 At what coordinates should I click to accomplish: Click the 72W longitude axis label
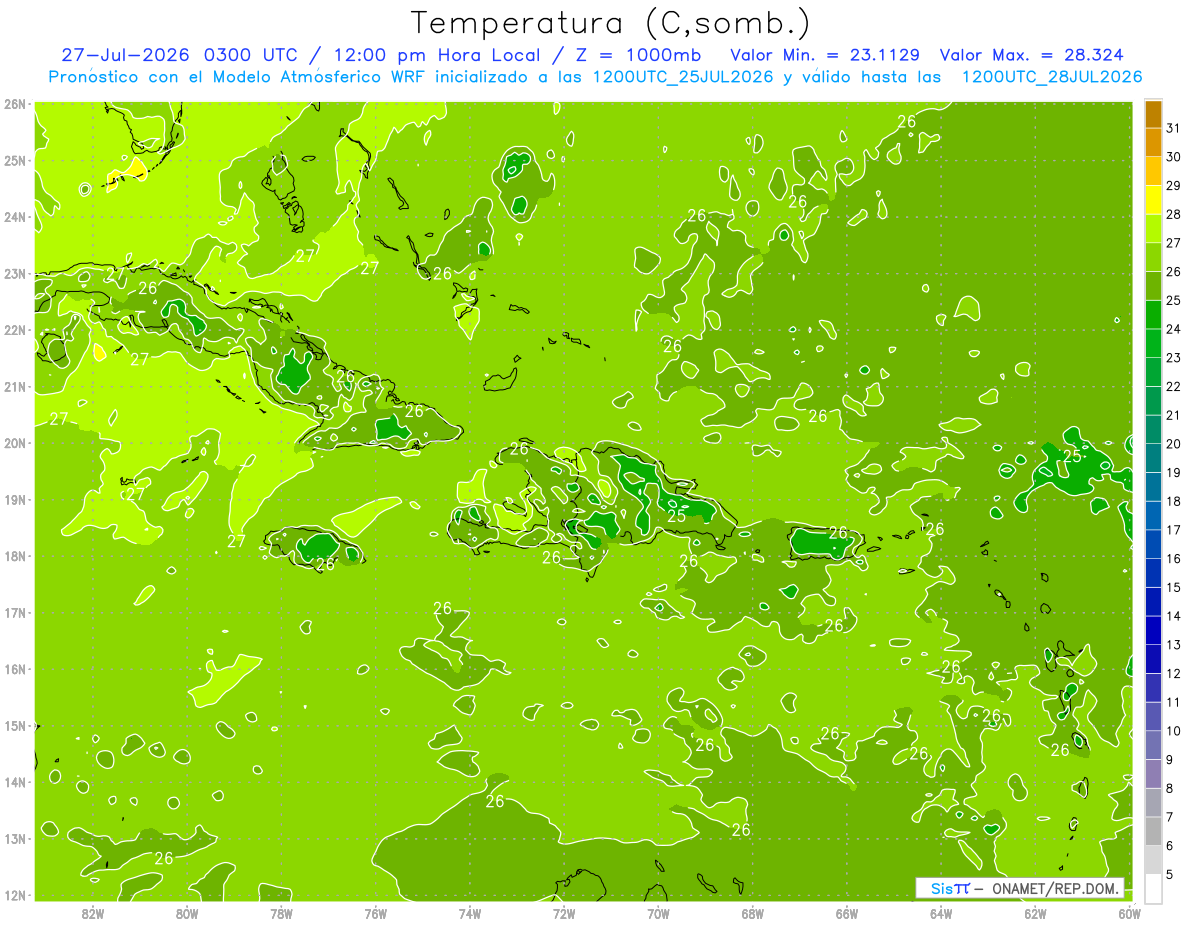[x=564, y=913]
